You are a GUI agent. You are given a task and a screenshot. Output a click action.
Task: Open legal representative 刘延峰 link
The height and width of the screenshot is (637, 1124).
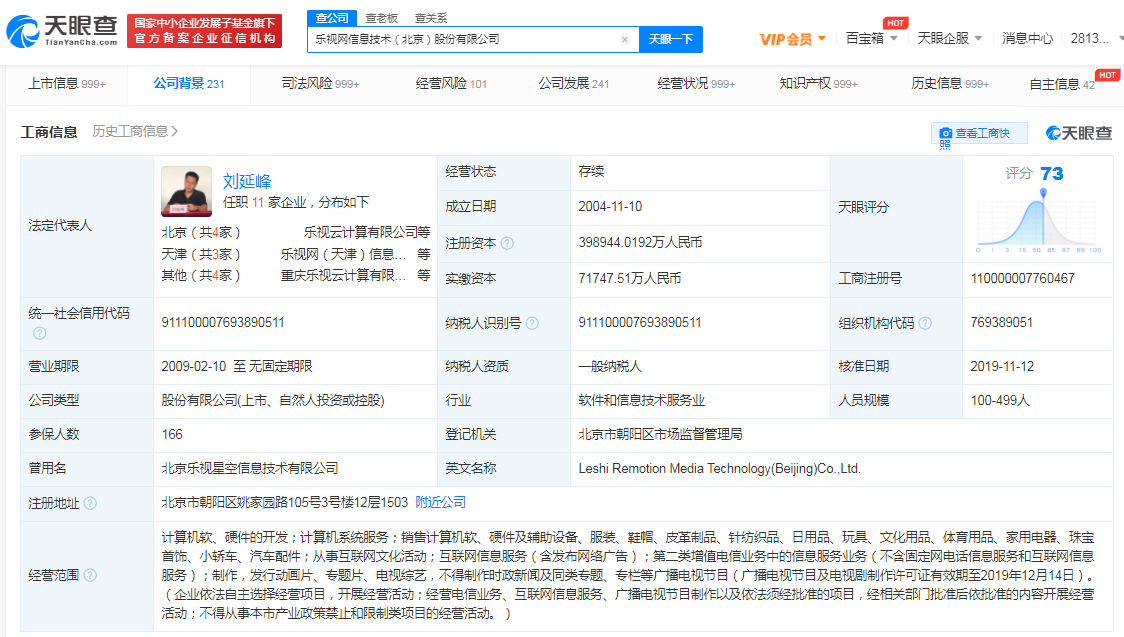click(247, 181)
